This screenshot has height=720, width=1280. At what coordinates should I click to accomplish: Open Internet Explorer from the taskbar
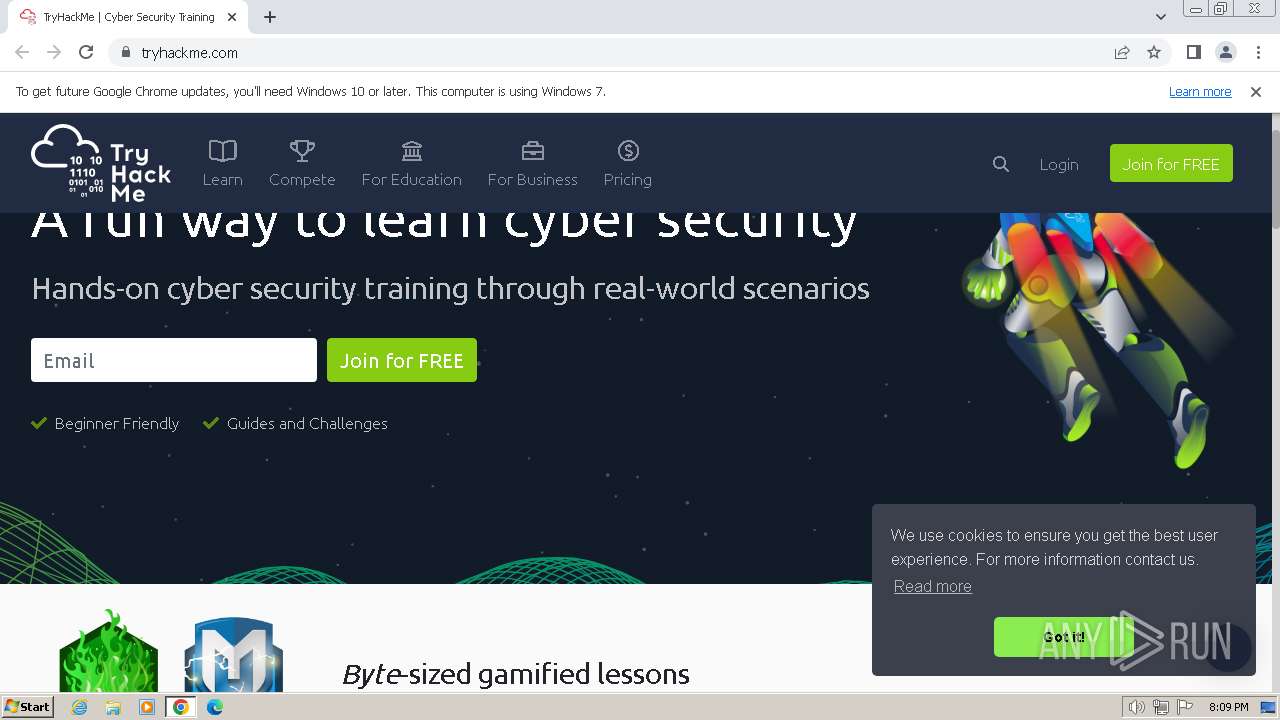(79, 707)
